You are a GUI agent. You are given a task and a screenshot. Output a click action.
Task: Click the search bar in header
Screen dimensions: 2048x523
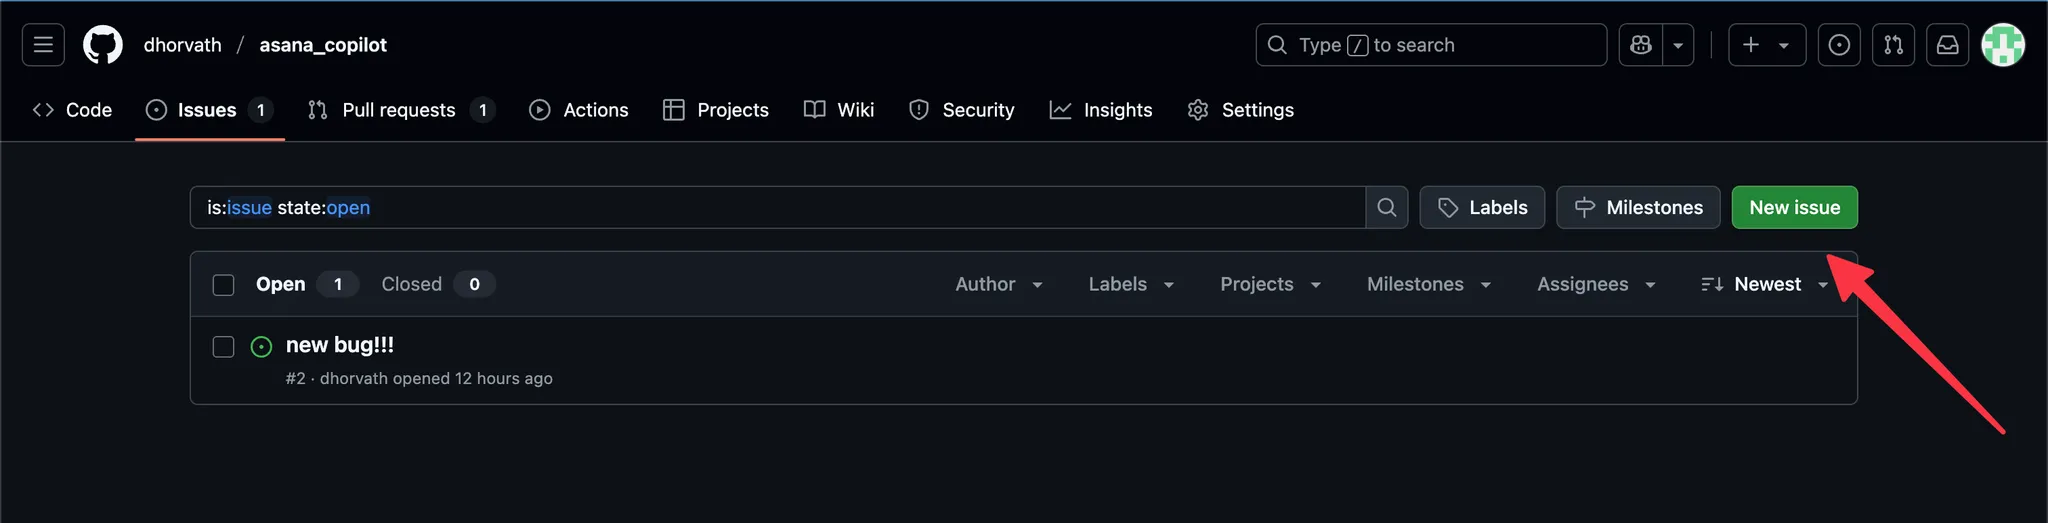click(x=1431, y=45)
